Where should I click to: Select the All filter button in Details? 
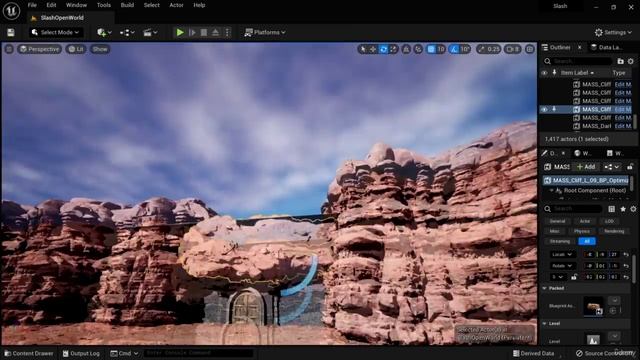(x=587, y=241)
